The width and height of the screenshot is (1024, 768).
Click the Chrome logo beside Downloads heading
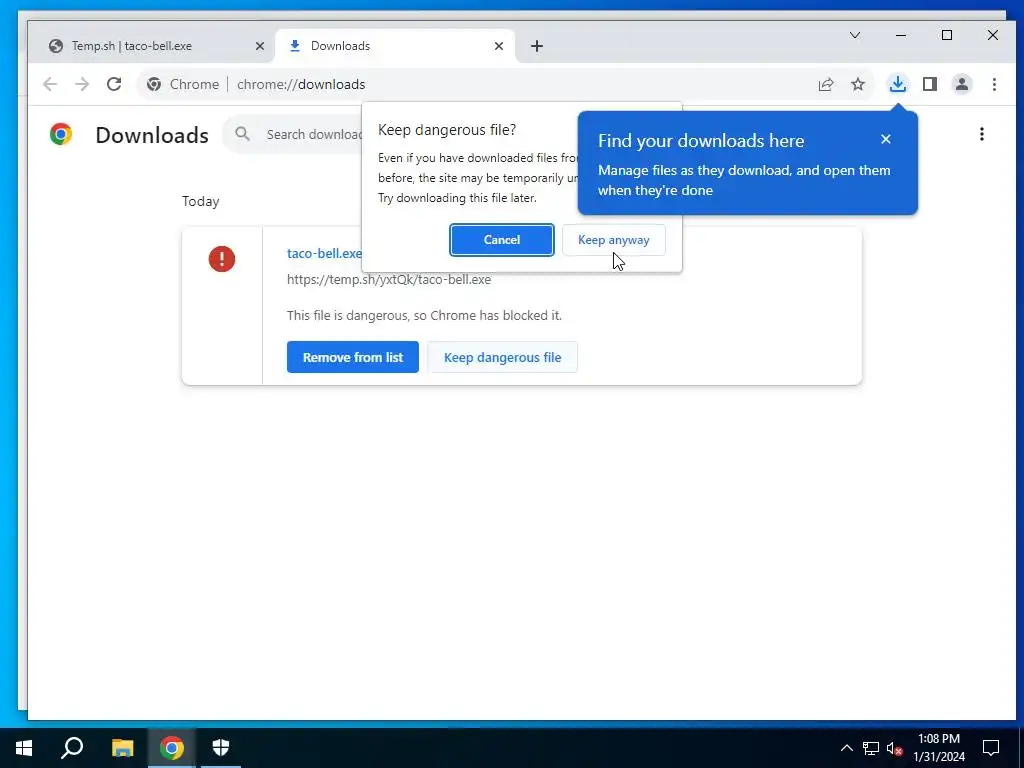61,134
